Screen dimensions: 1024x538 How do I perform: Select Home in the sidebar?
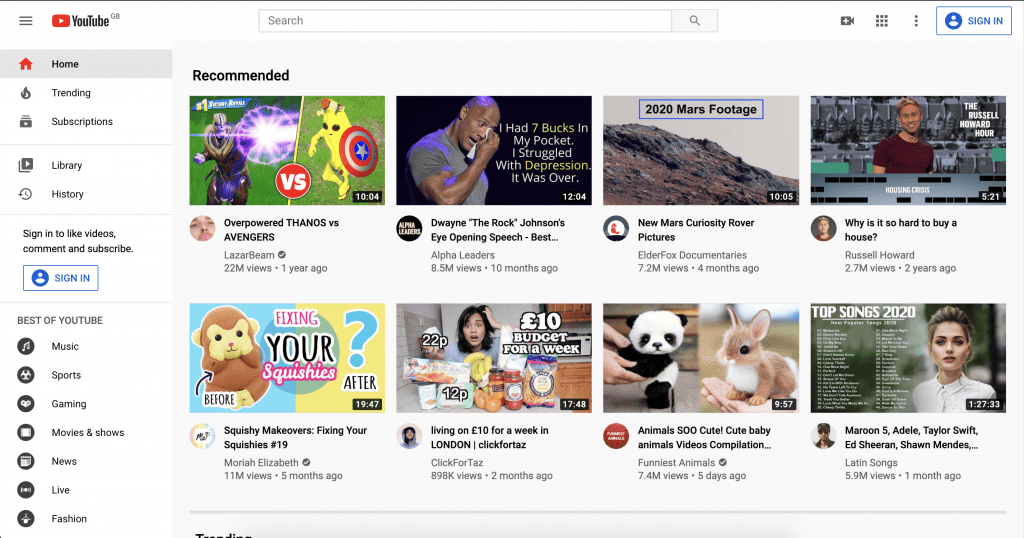[x=86, y=64]
